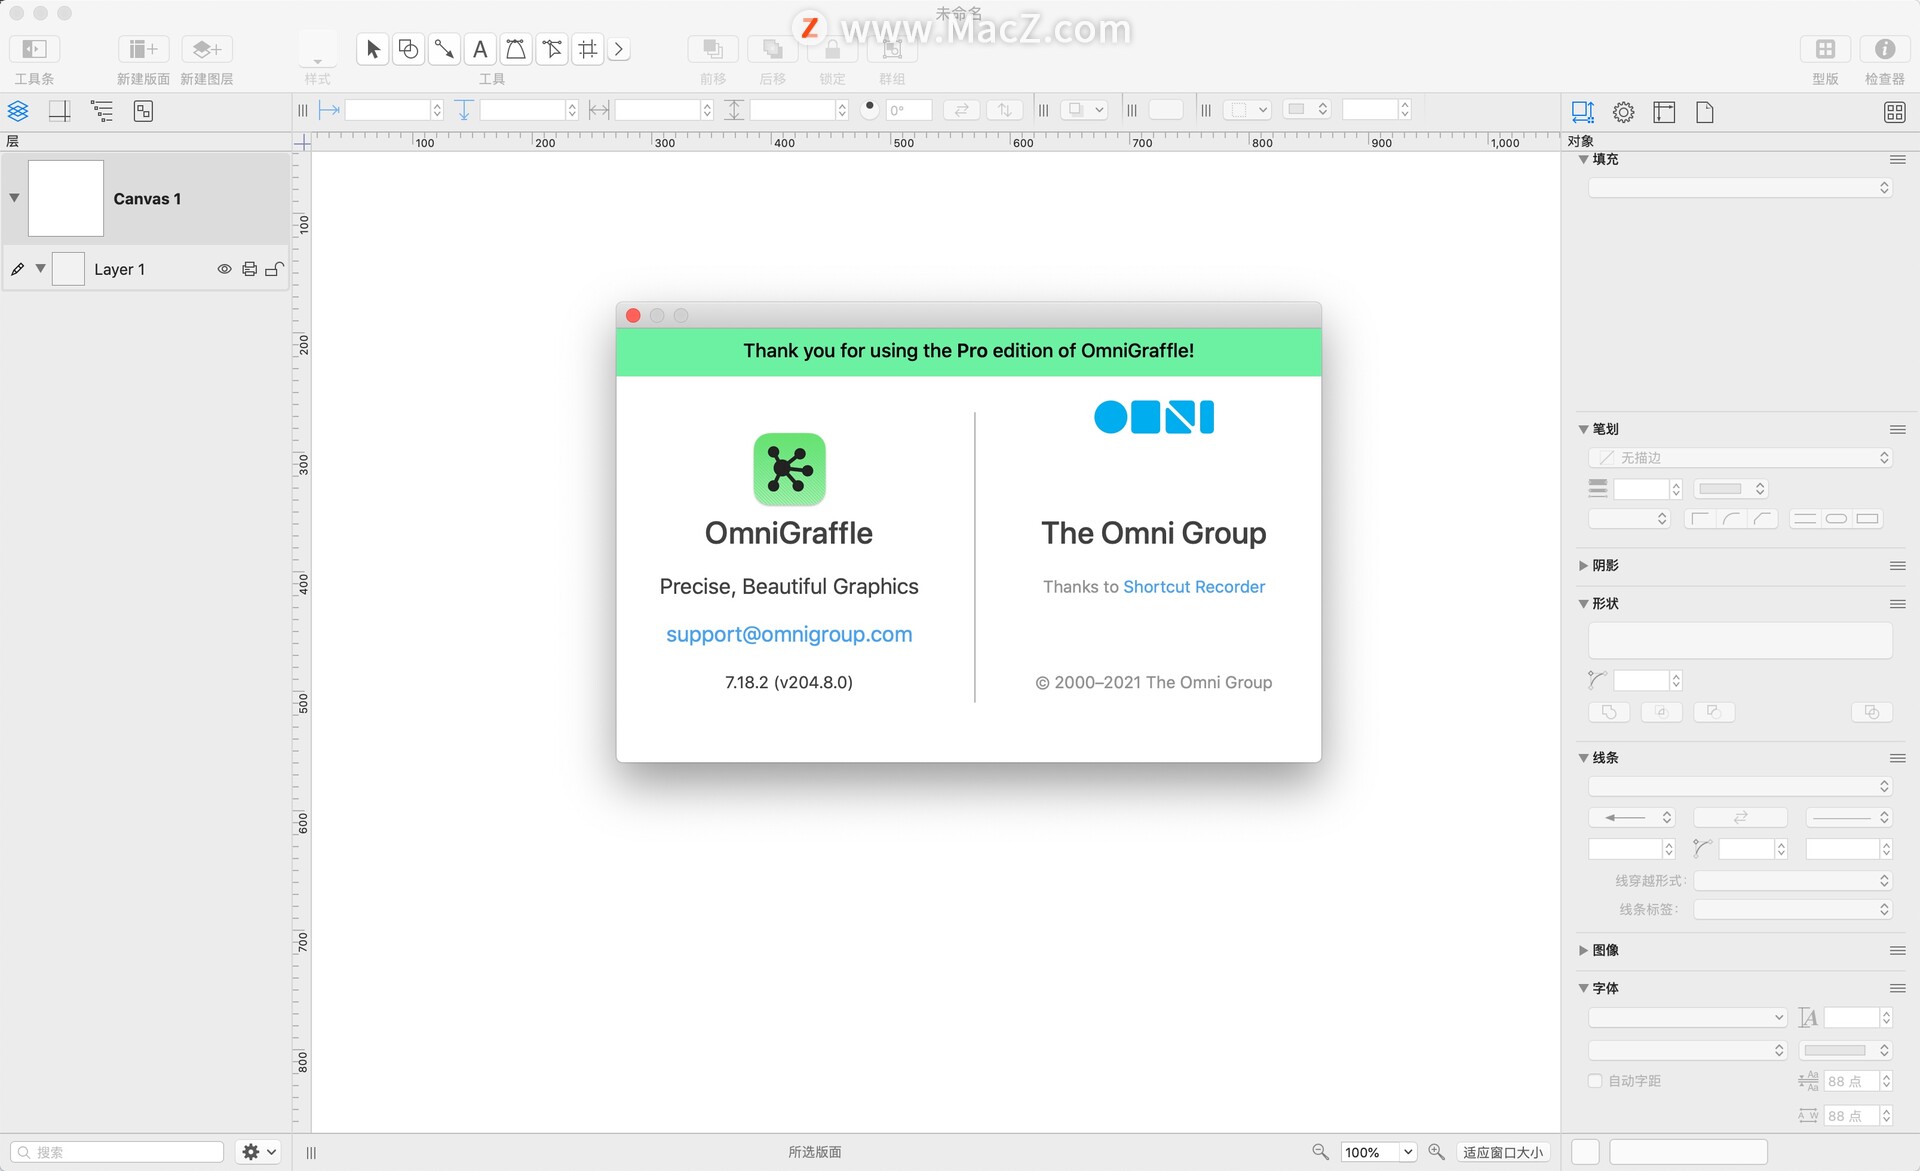Collapse the Layer 1 disclosure triangle
This screenshot has width=1920, height=1171.
click(41, 268)
